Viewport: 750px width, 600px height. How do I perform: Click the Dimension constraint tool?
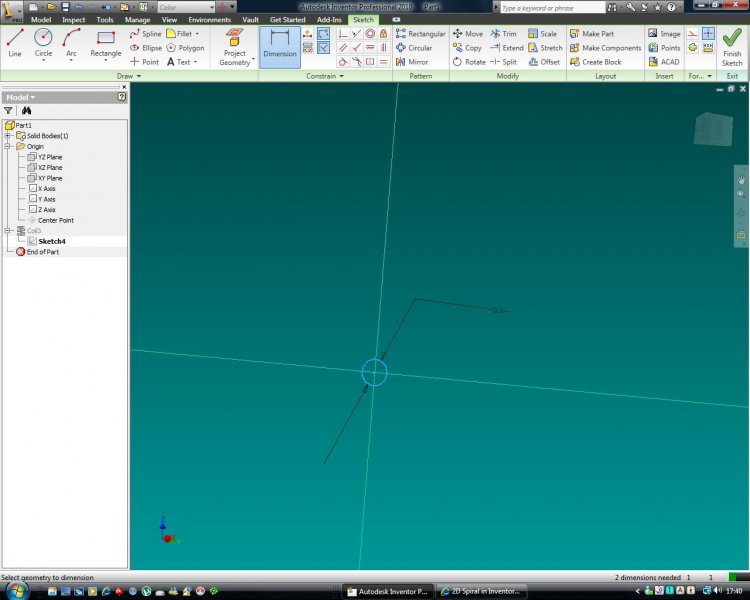[279, 45]
